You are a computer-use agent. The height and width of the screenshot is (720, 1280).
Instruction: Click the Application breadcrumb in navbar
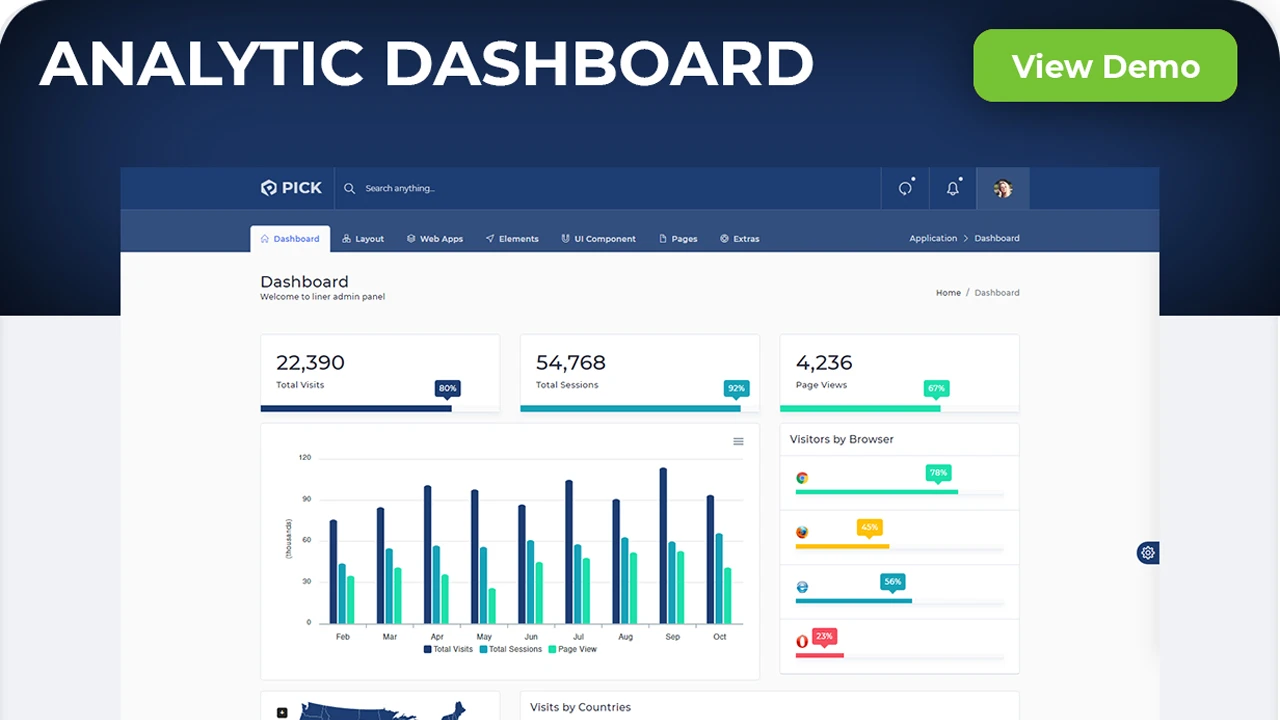click(x=933, y=238)
